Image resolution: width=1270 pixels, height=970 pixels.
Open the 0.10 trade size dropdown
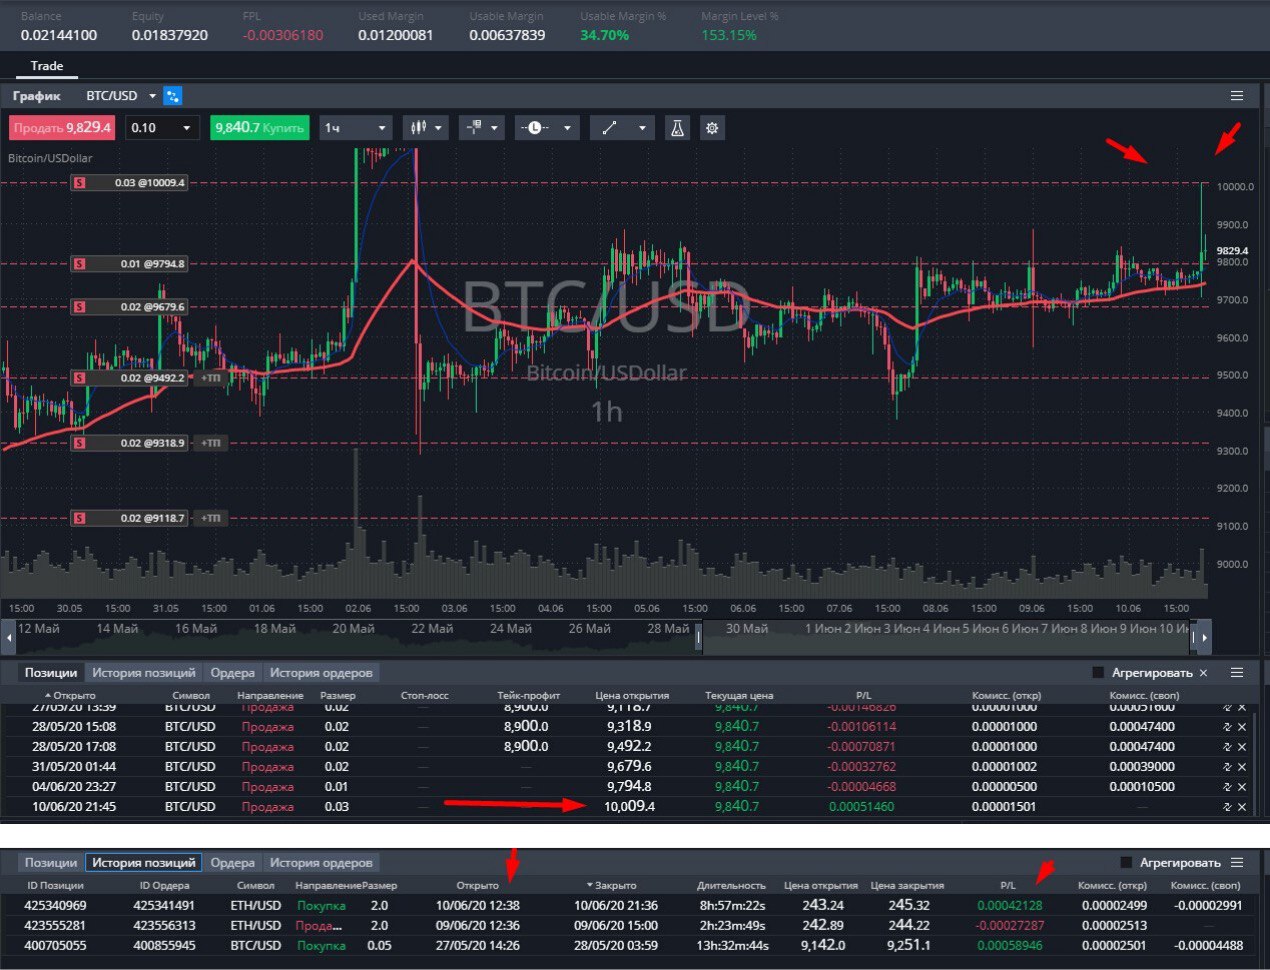pyautogui.click(x=186, y=128)
